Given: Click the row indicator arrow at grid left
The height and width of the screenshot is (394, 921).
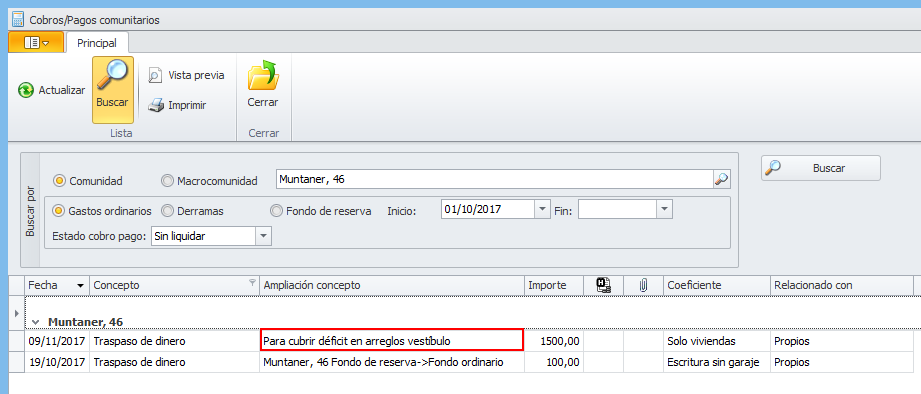Looking at the screenshot, I should tap(16, 313).
